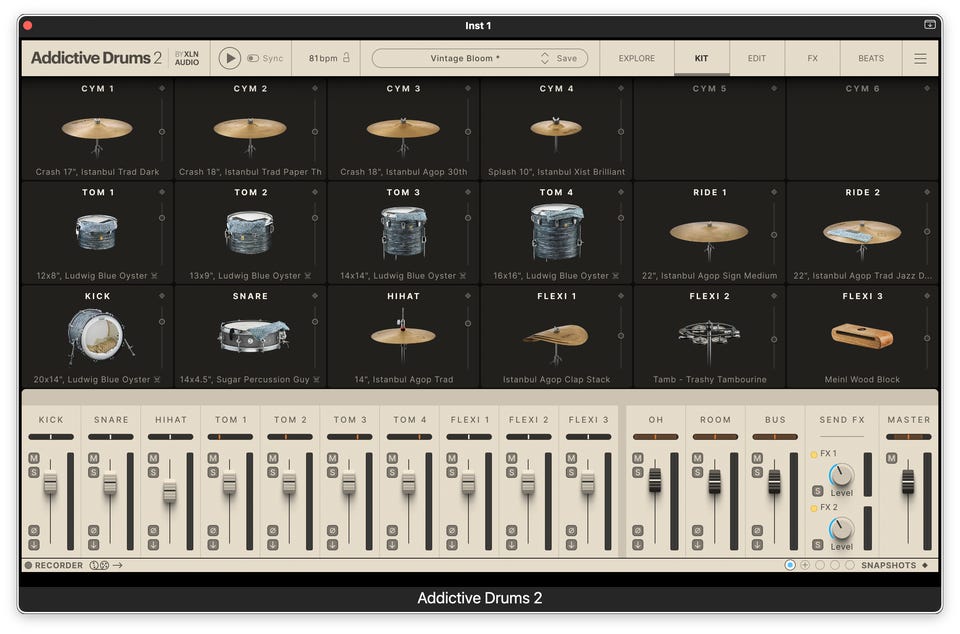Click the down arrow icon on TOM 2 channel
This screenshot has height=634, width=960.
(272, 544)
